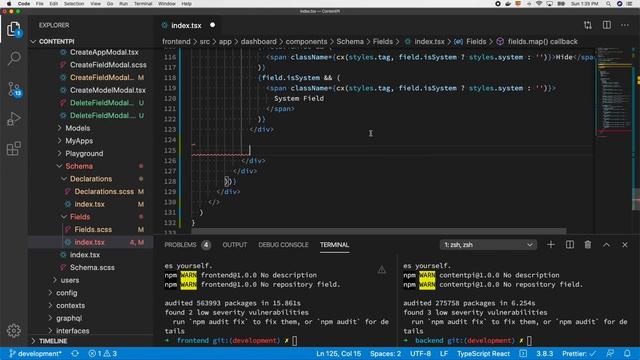Collapse the Fields folder
The width and height of the screenshot is (640, 360).
pos(80,217)
